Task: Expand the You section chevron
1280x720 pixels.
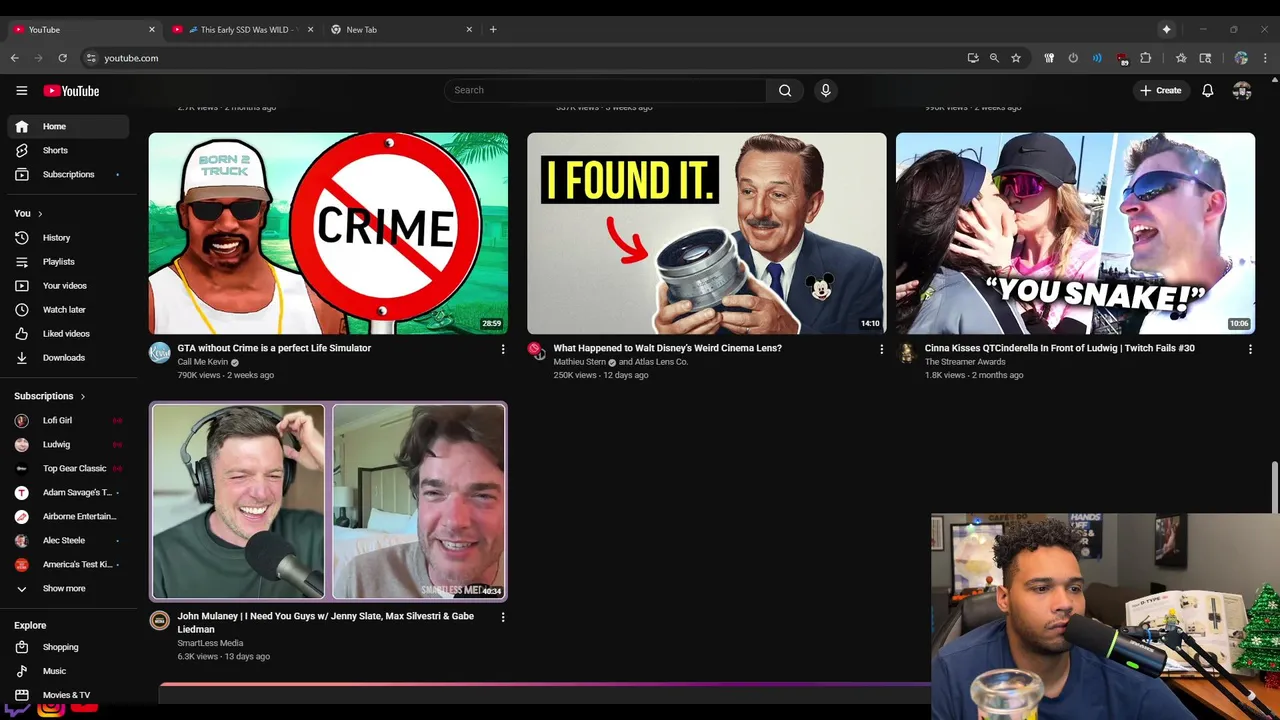Action: tap(40, 213)
